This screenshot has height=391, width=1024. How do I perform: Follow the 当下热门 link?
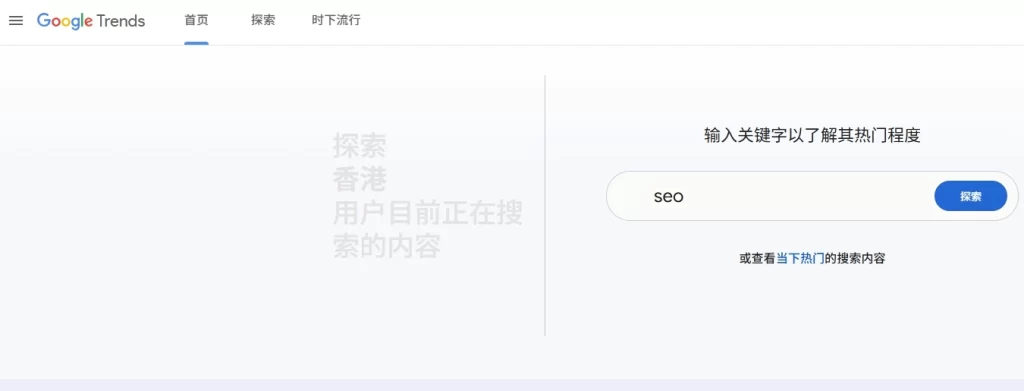pos(800,258)
